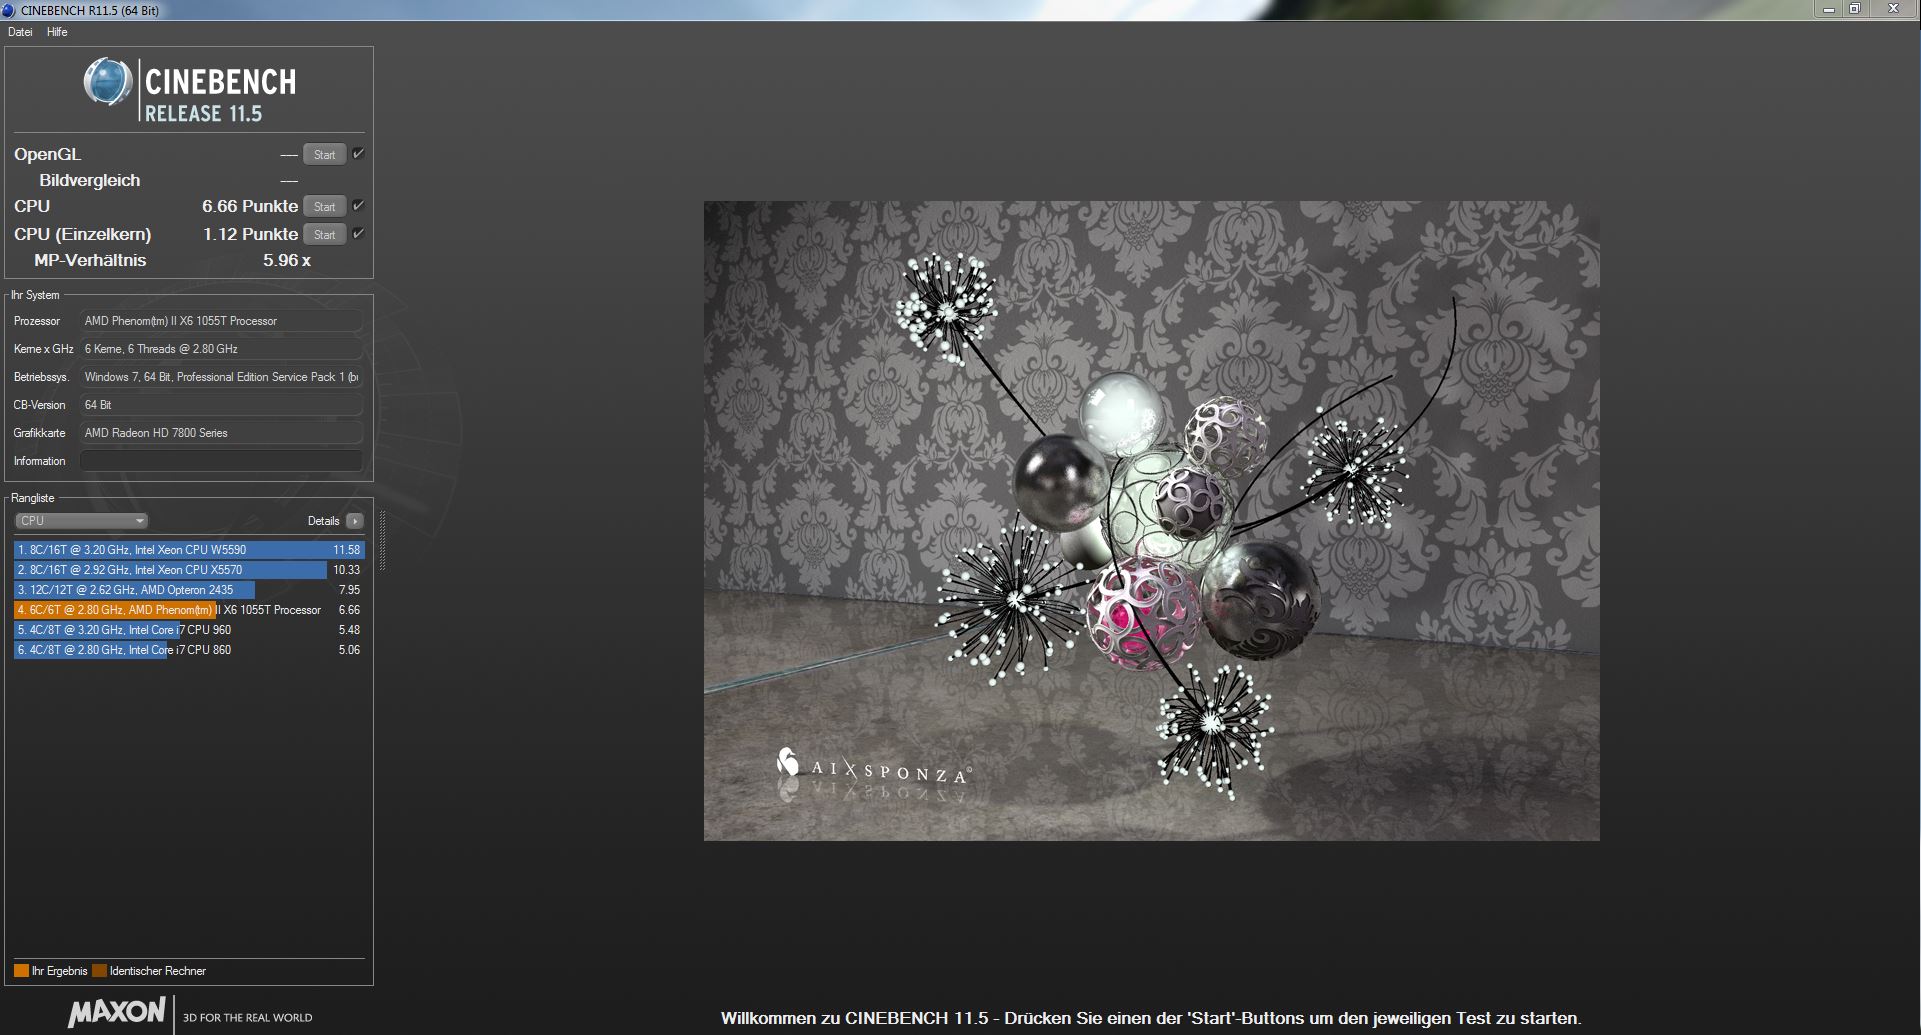Open the Rangliste CPU dropdown

(81, 521)
